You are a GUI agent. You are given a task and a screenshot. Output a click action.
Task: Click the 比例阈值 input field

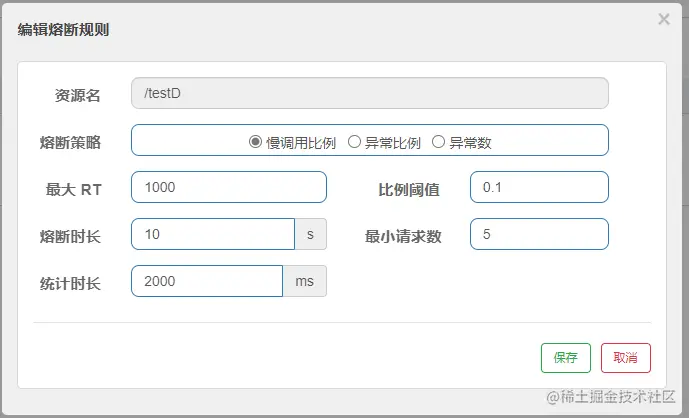(539, 187)
